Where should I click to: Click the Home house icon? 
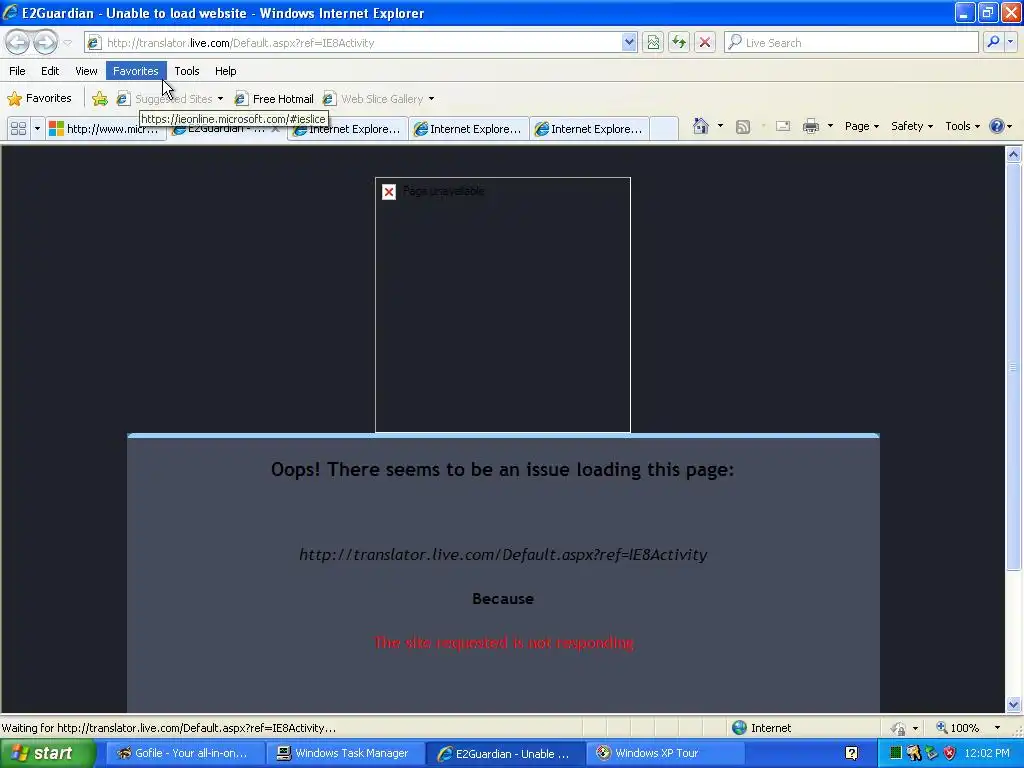point(701,126)
